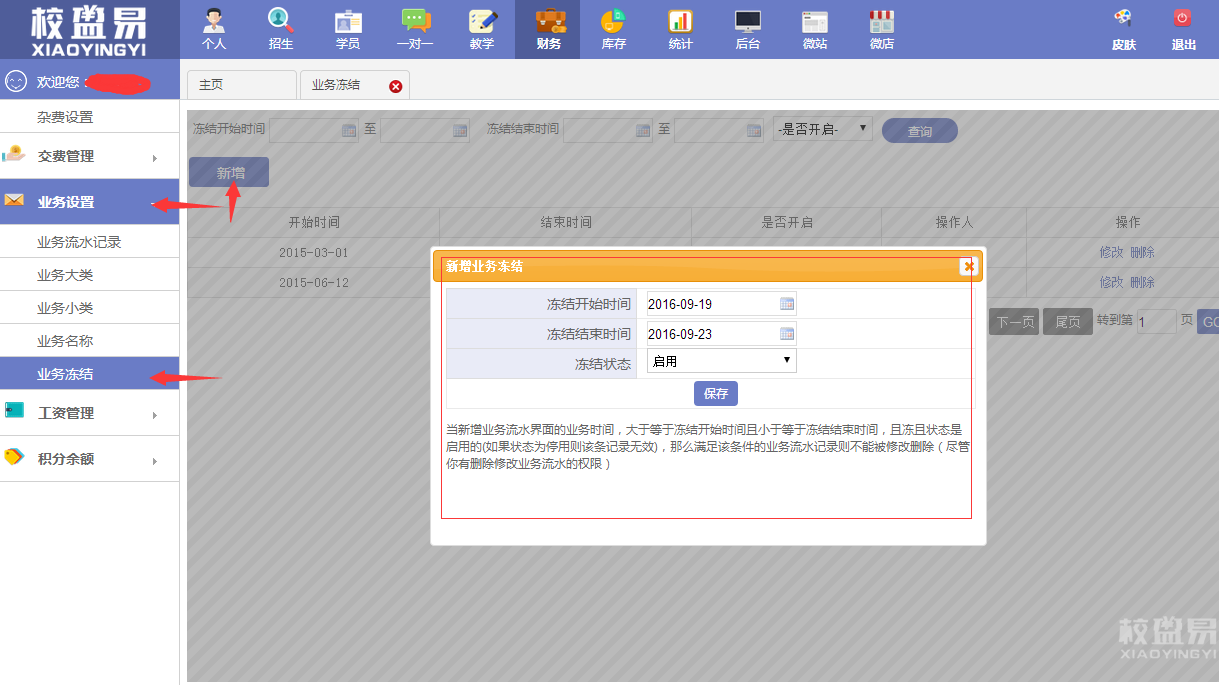
Task: Click the 2016-09-19 start date input
Action: (x=710, y=304)
